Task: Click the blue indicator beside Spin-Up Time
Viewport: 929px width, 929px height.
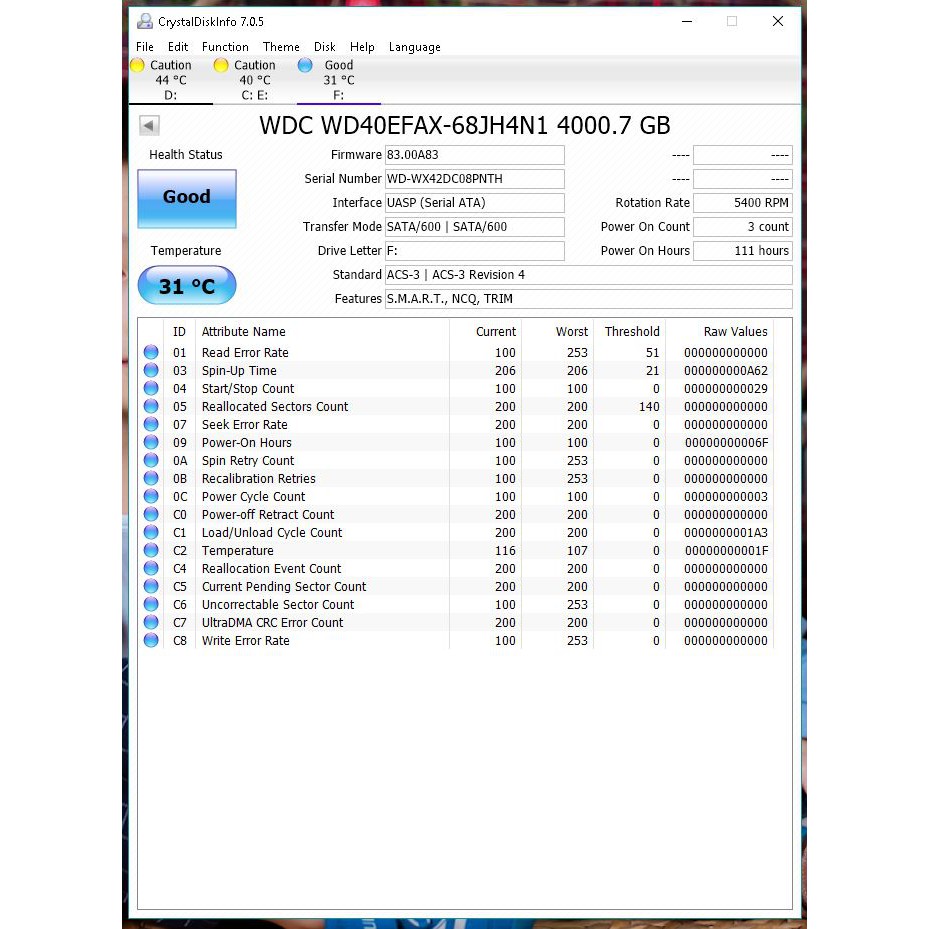Action: pos(151,370)
